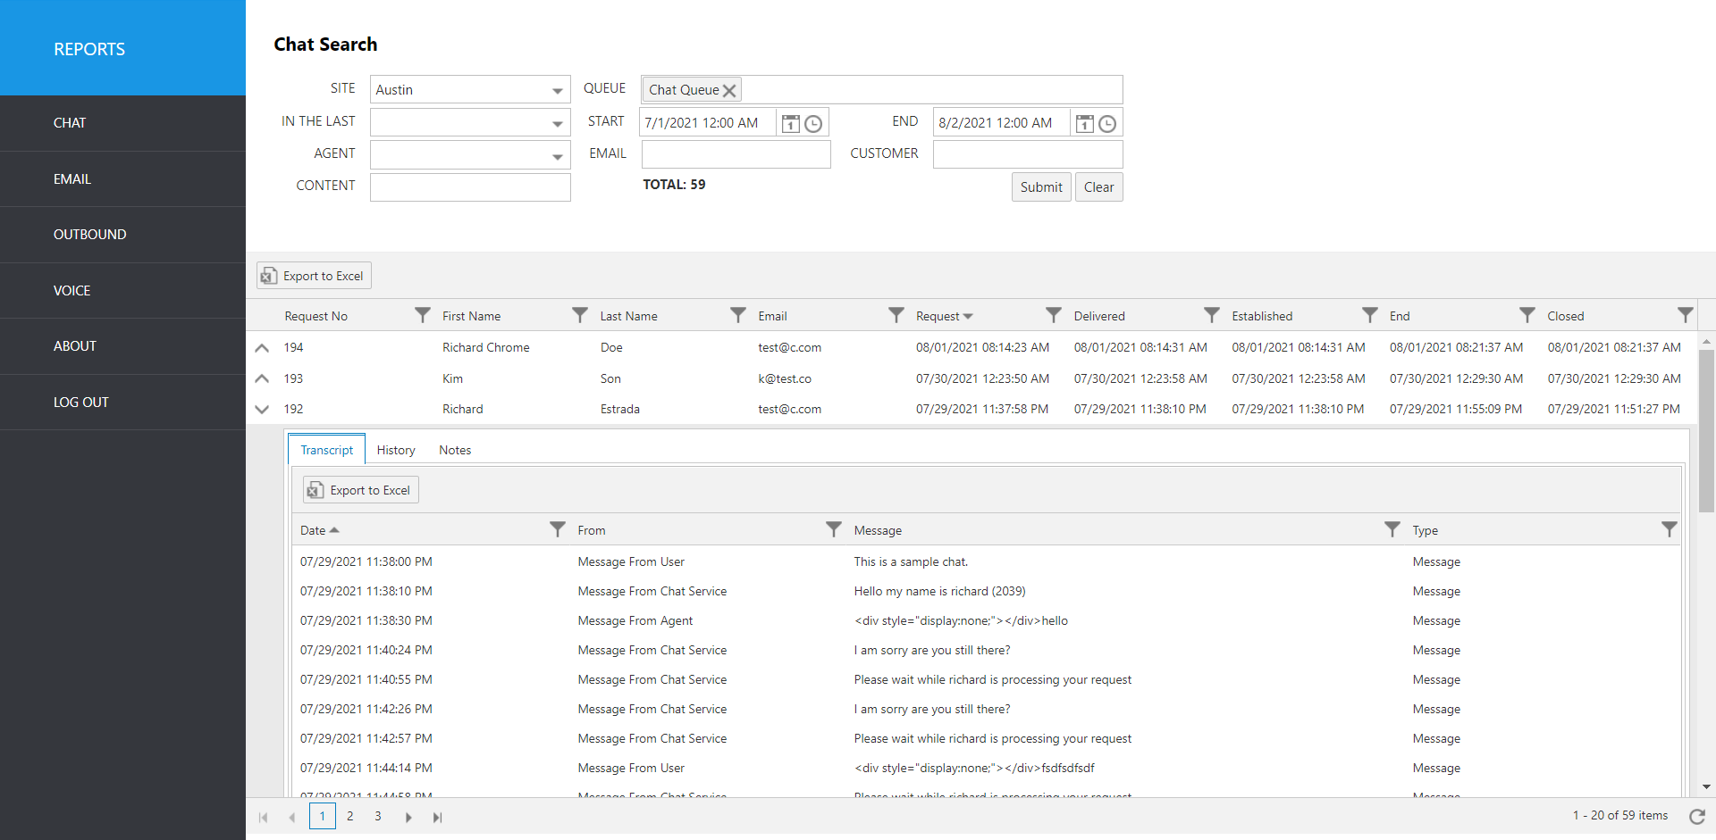This screenshot has height=840, width=1716.
Task: Focus the CONTENT input field
Action: pyautogui.click(x=470, y=187)
